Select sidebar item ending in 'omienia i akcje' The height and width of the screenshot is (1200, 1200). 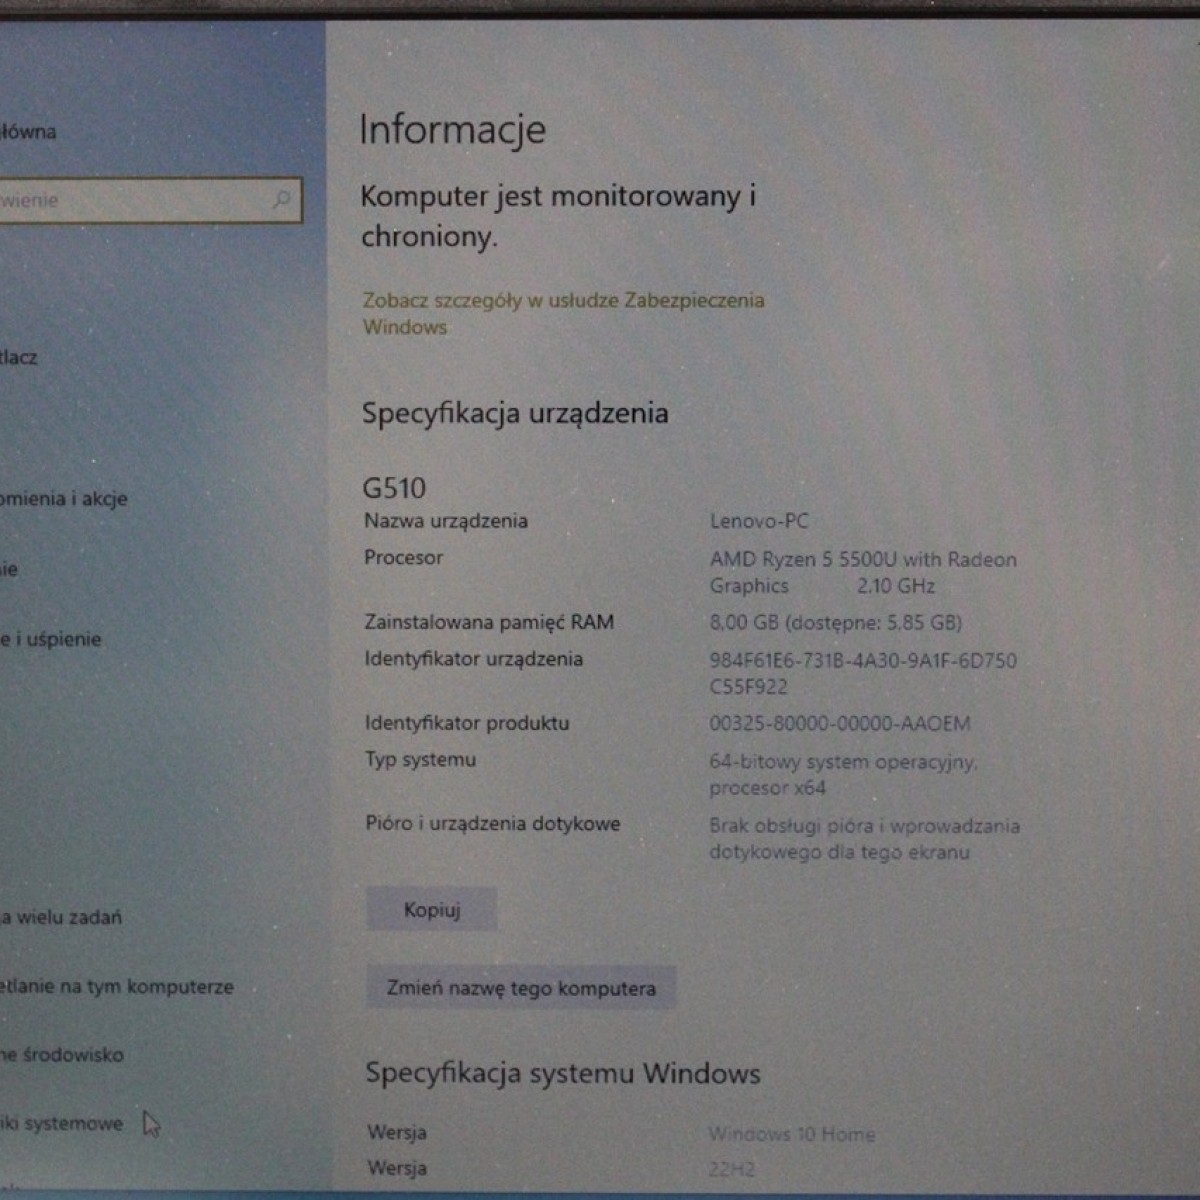pos(64,498)
